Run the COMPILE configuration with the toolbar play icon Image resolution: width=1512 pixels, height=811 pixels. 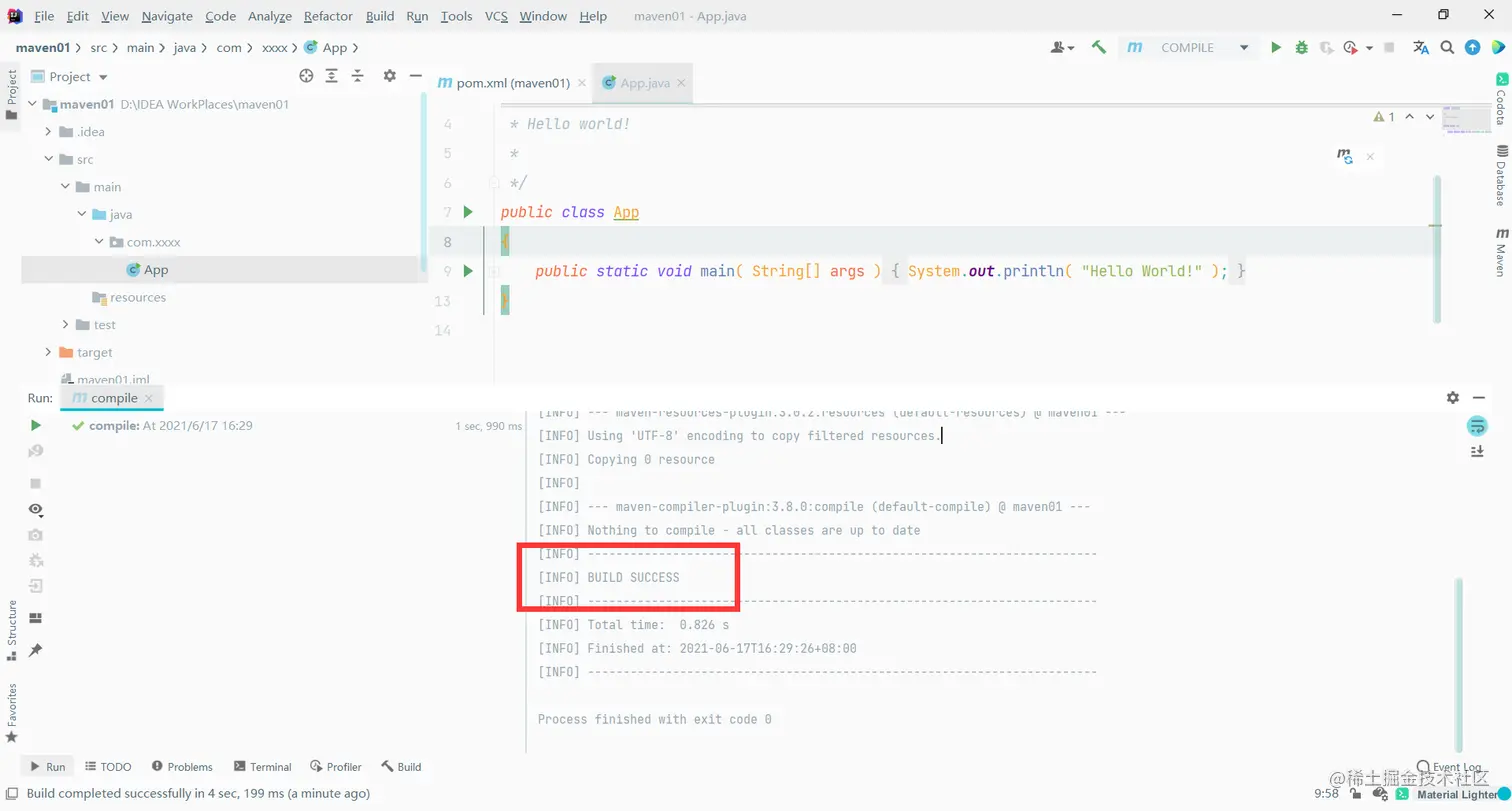point(1275,47)
